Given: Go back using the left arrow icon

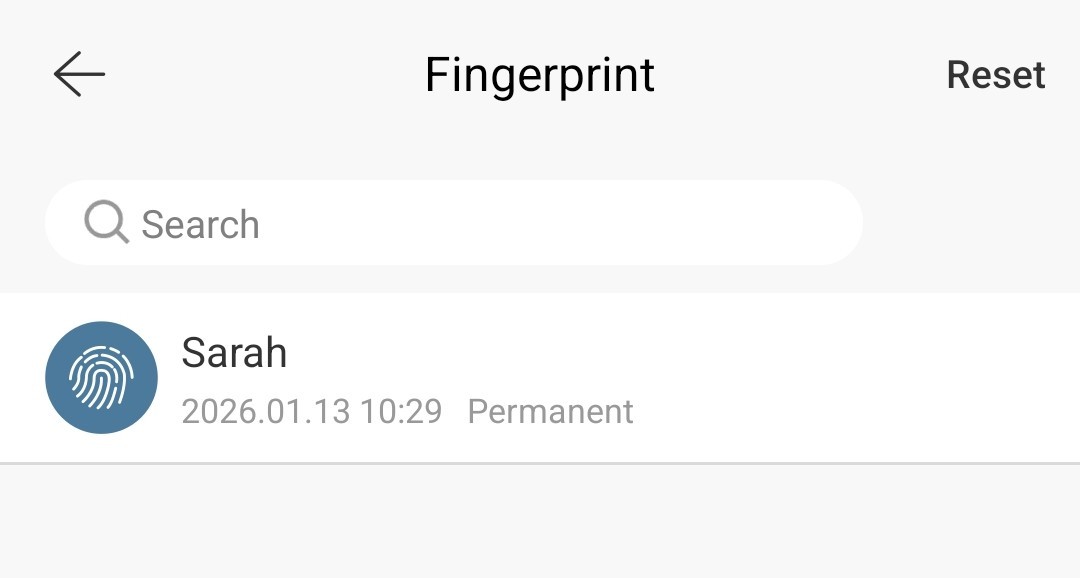Looking at the screenshot, I should 79,74.
